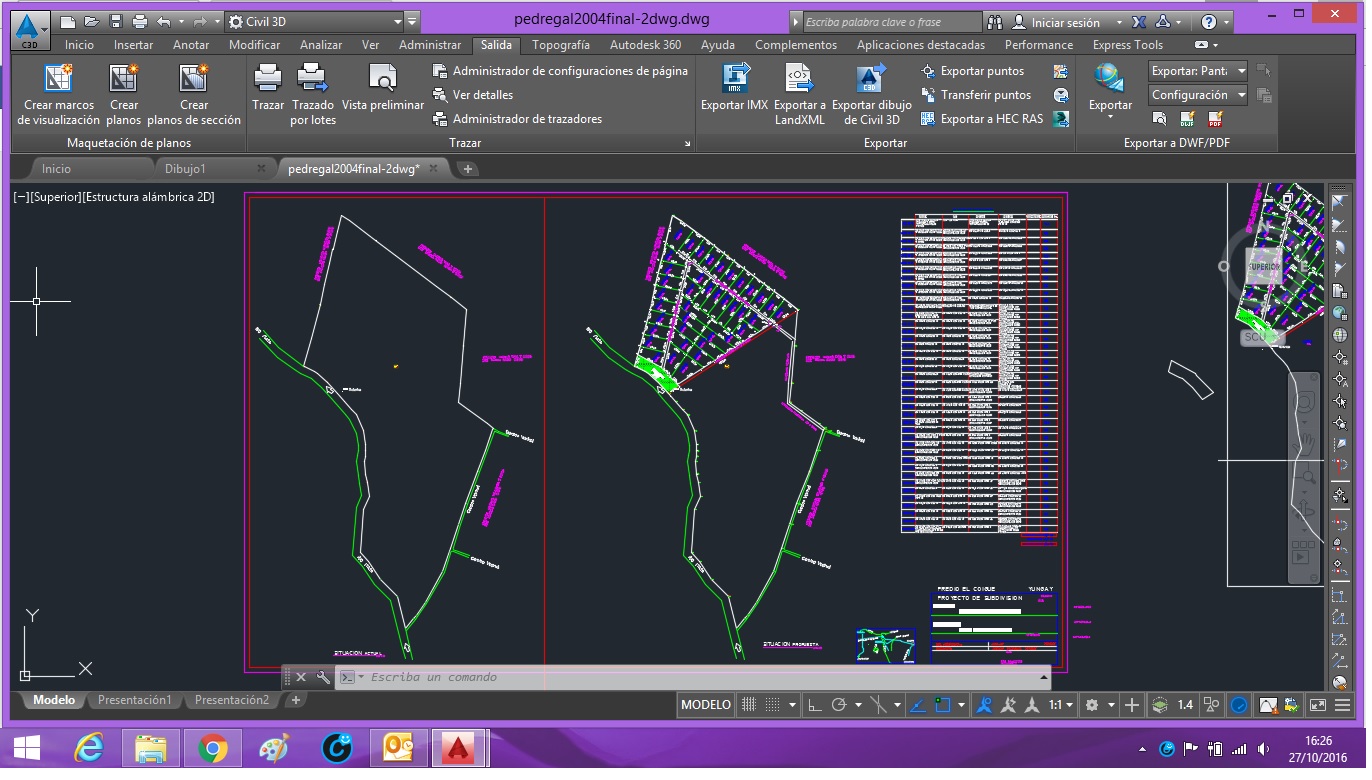Click the Open file folder icon in quick access toolbar
This screenshot has width=1372, height=780.
tap(92, 21)
